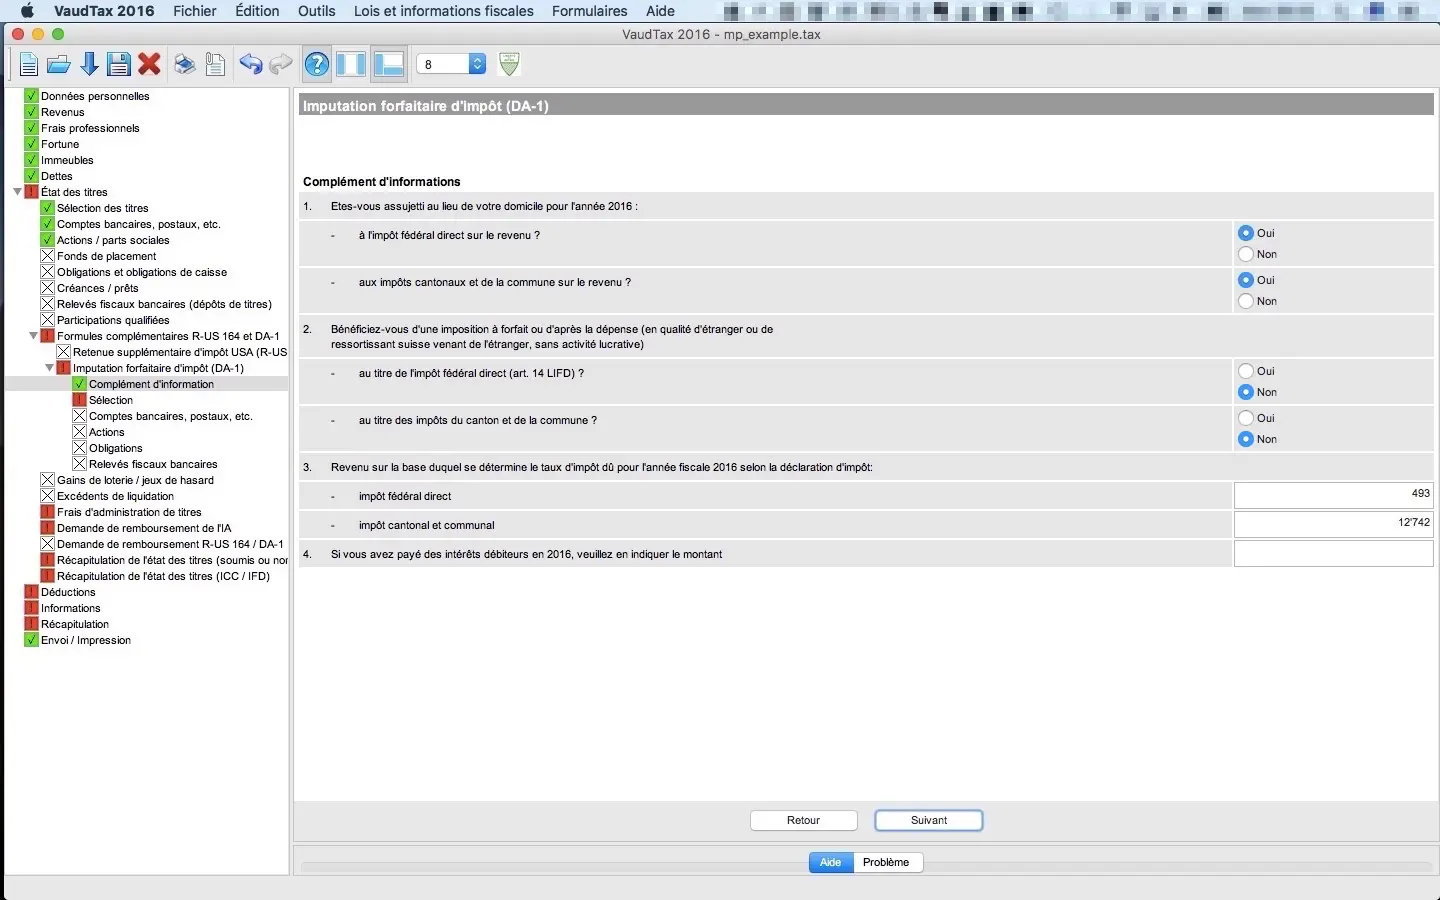Click the Vaud canton shield icon
Screen dimensions: 1440x900
509,64
